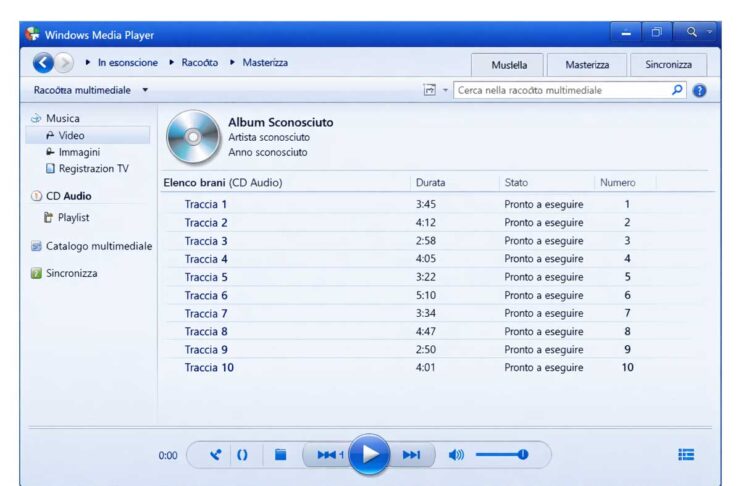The image size is (741, 486).
Task: Click the view options icon
Action: coord(430,90)
